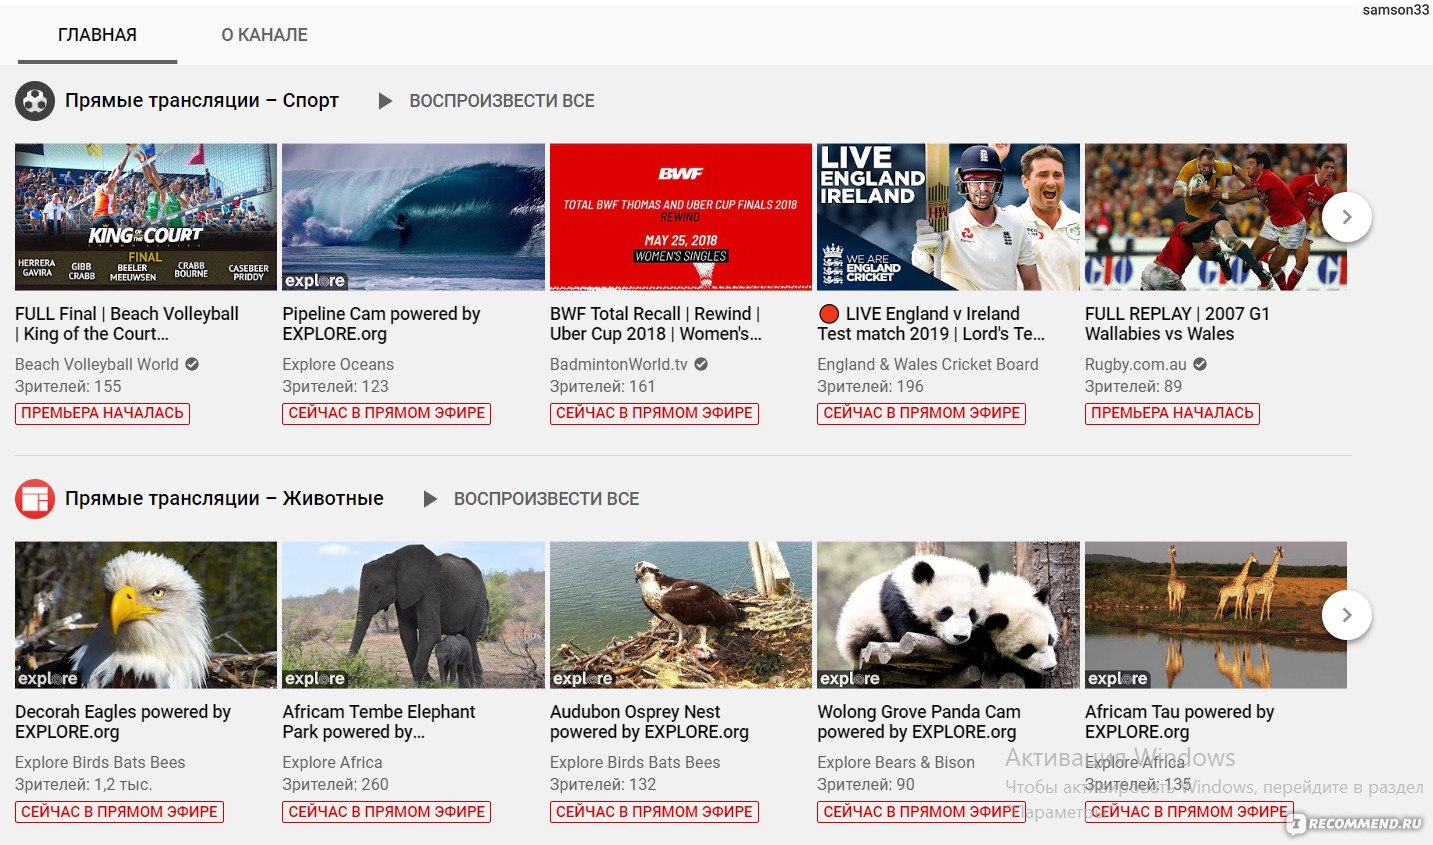Visit Beach Volleyball World channel
The image size is (1433, 845).
pyautogui.click(x=97, y=365)
